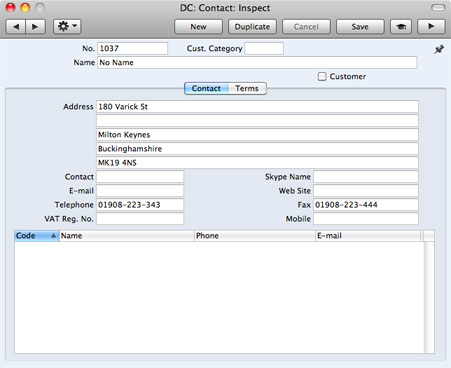Click the Cancel button

pos(306,27)
